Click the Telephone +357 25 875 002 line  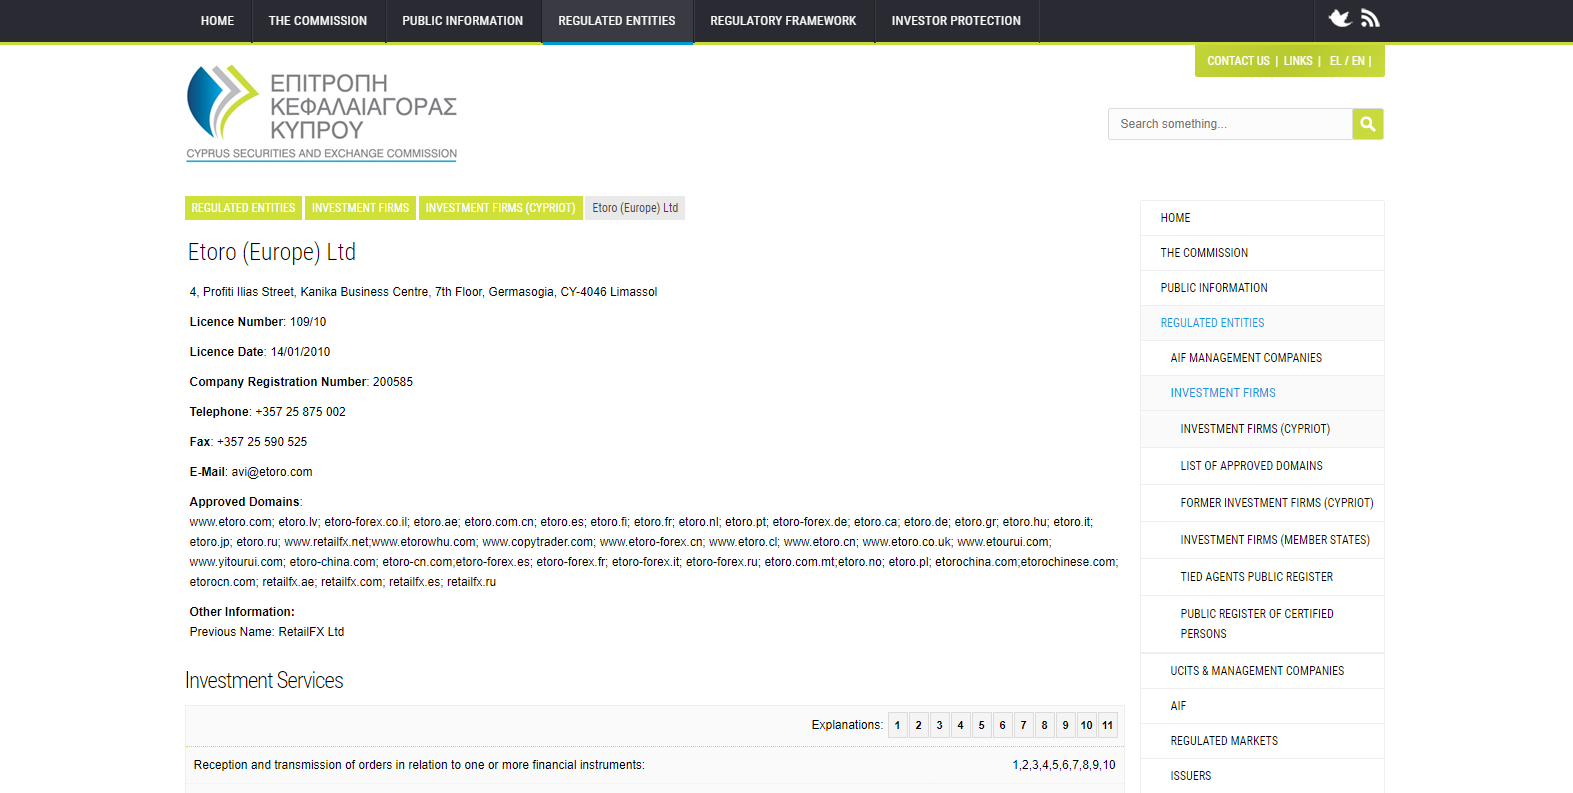tap(268, 412)
